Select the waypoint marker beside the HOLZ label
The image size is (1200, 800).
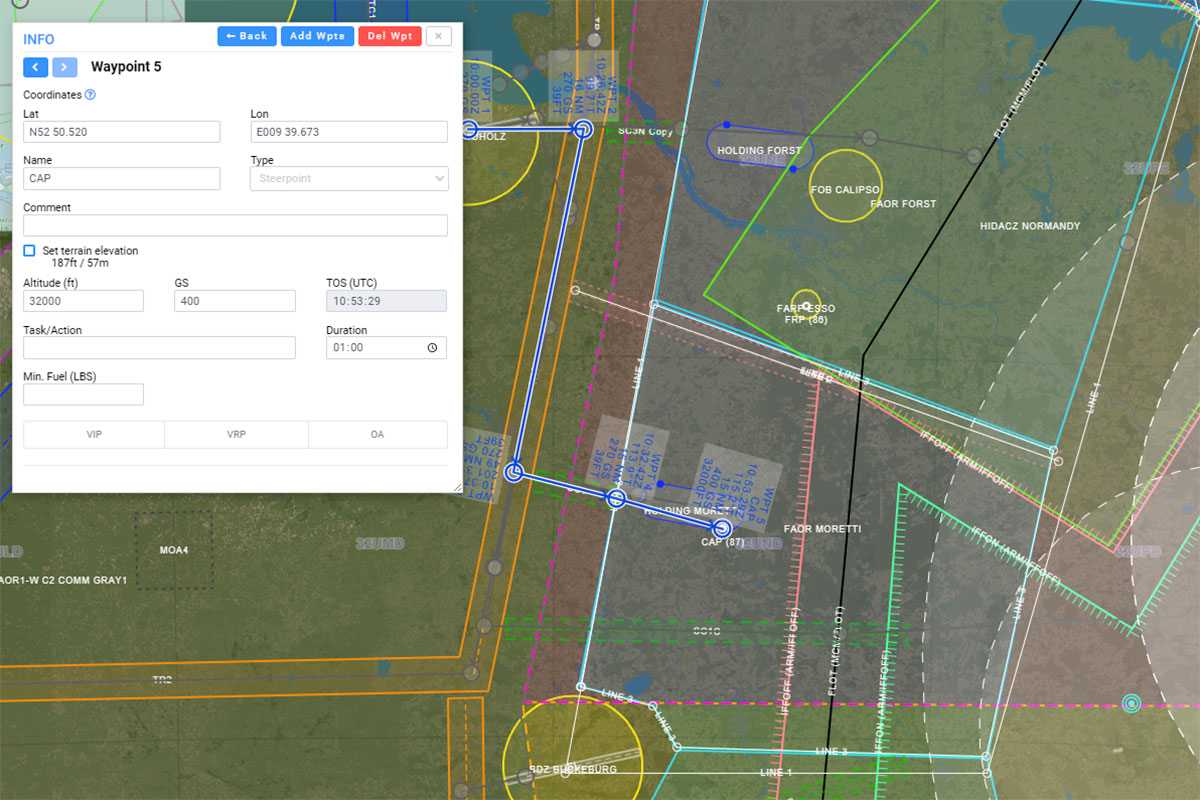470,129
